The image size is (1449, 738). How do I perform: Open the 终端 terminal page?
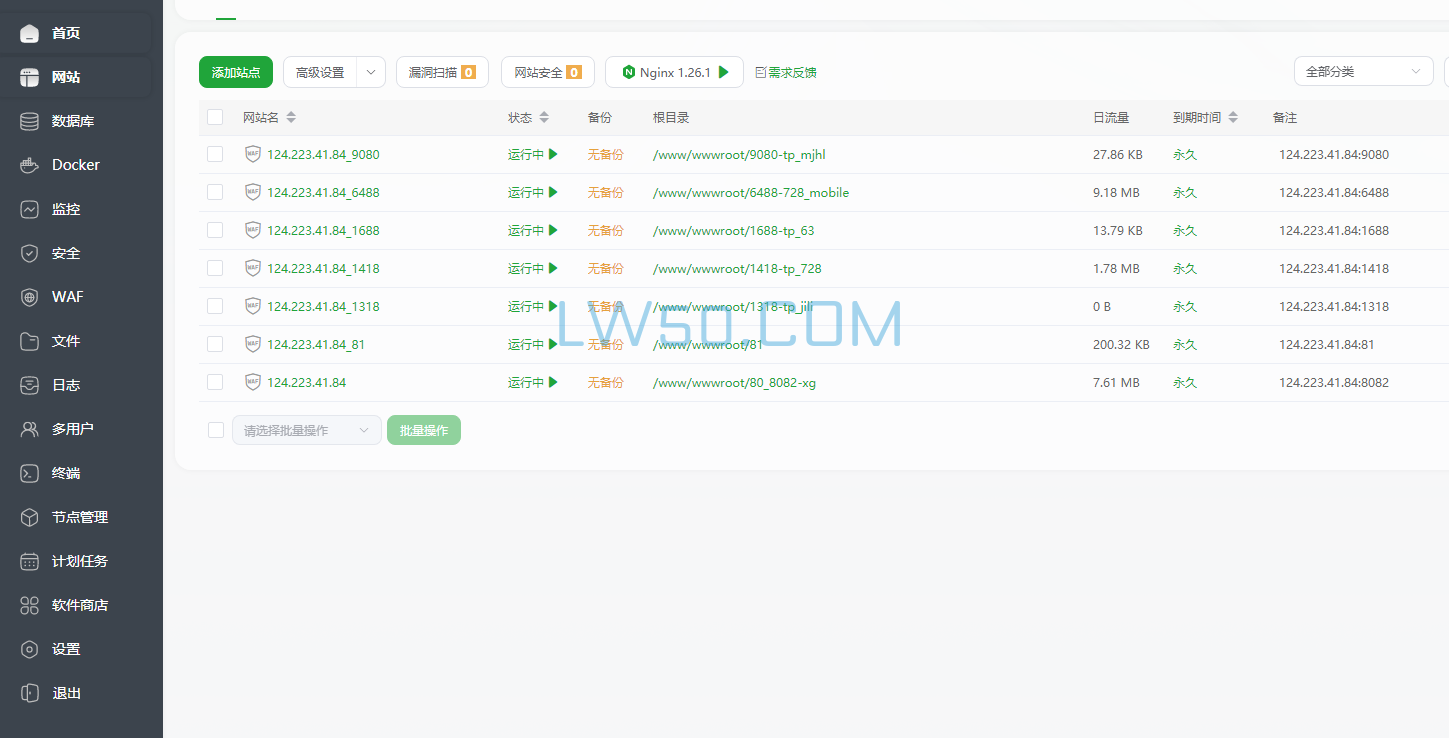pos(67,472)
